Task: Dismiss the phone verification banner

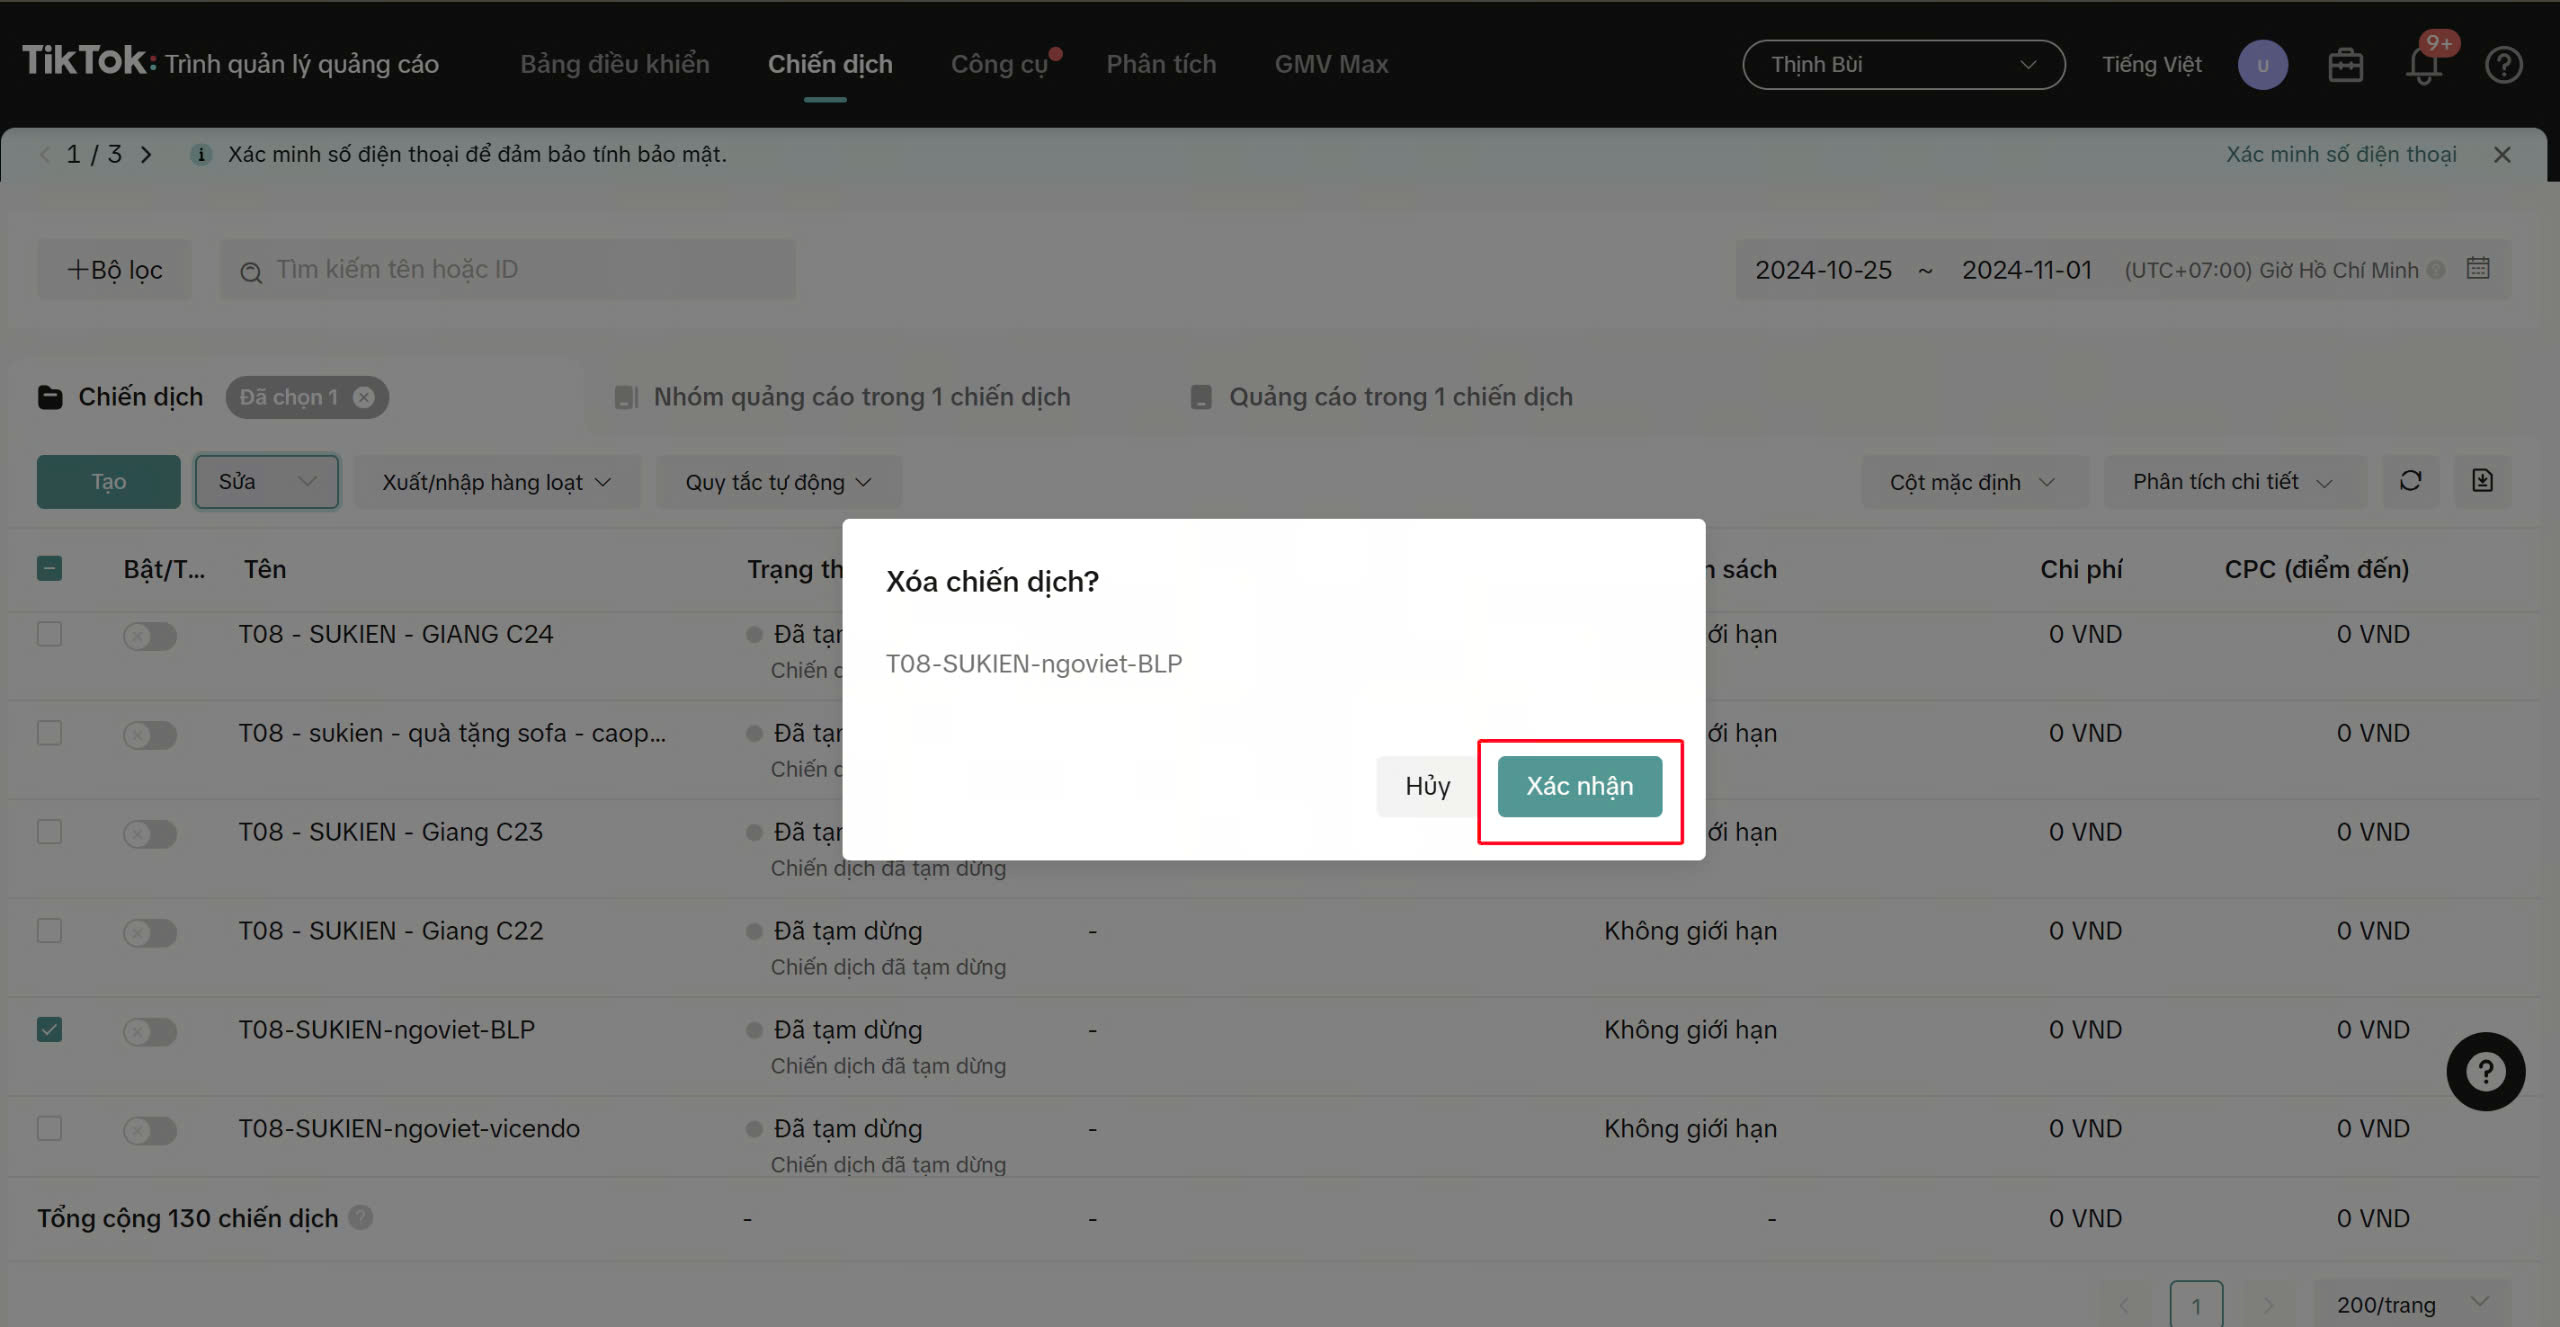Action: tap(2502, 154)
